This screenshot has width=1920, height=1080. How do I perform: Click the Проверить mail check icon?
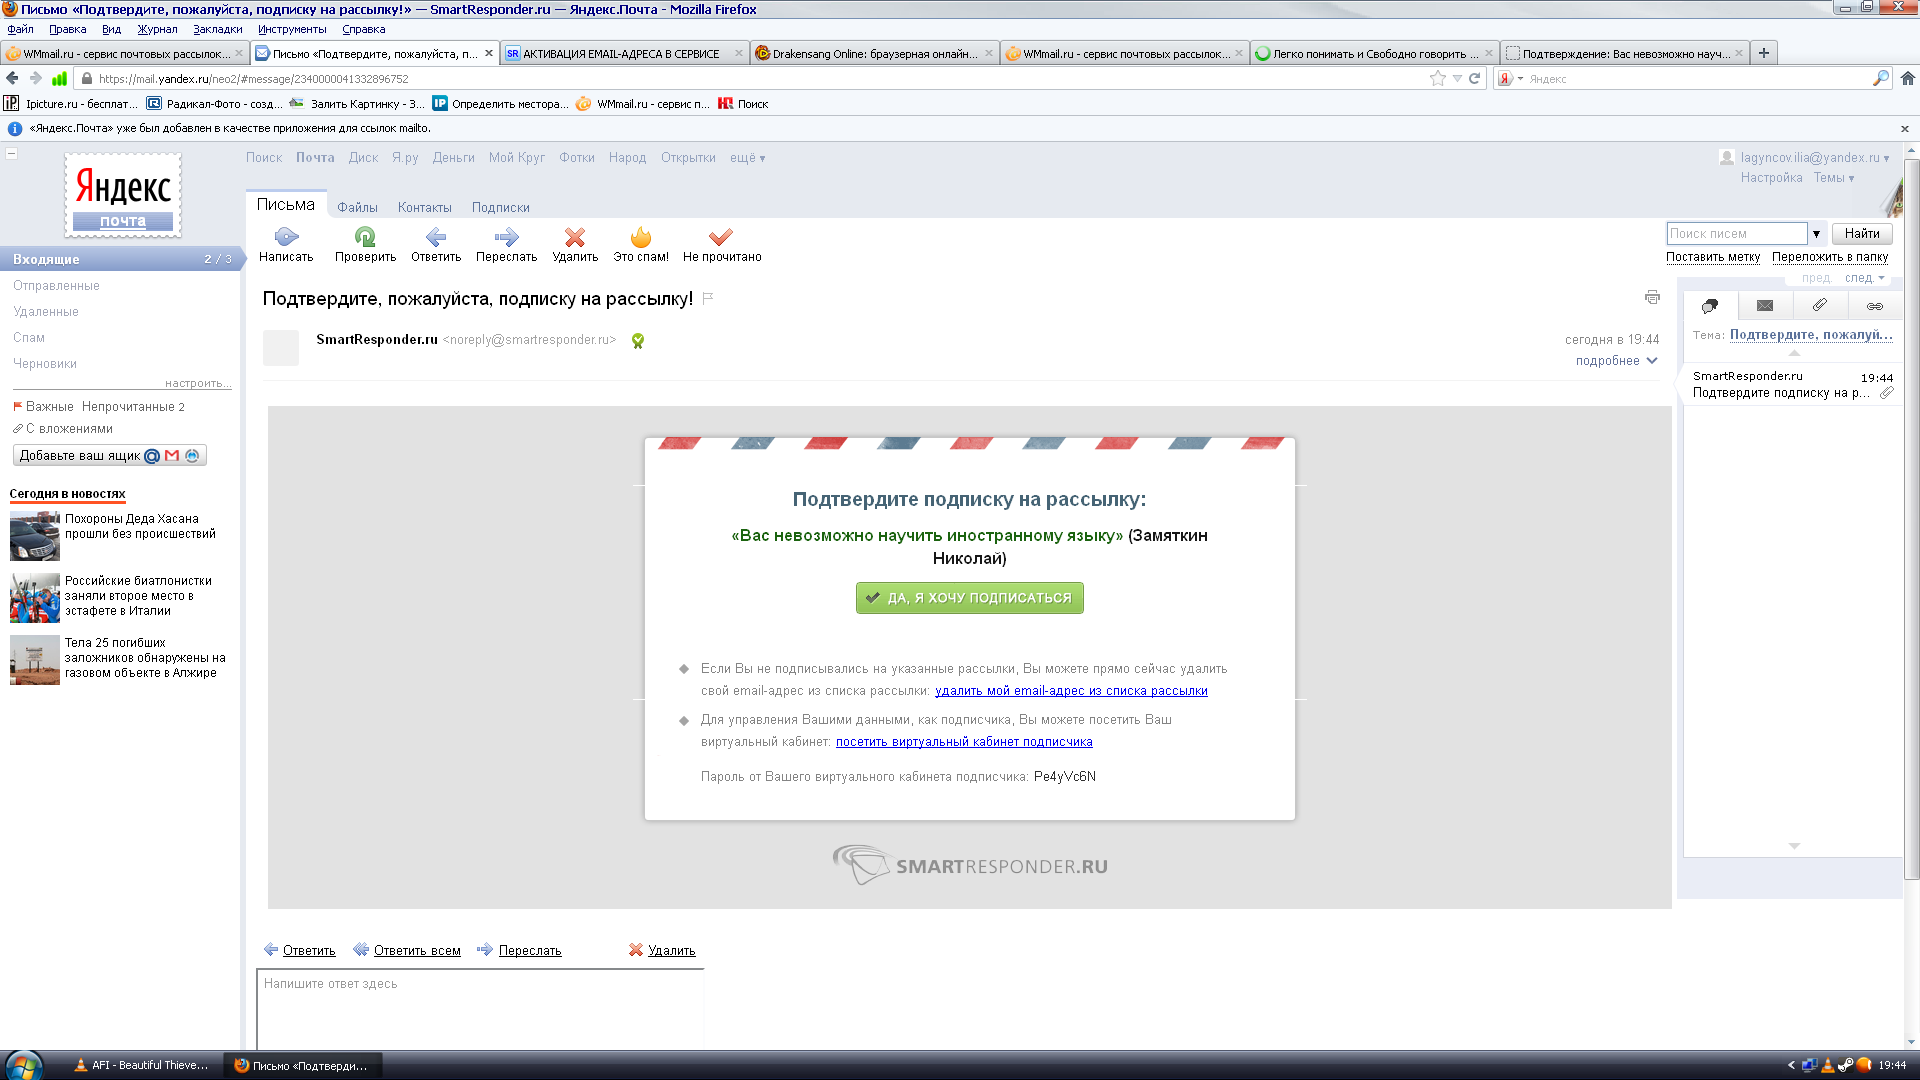365,237
